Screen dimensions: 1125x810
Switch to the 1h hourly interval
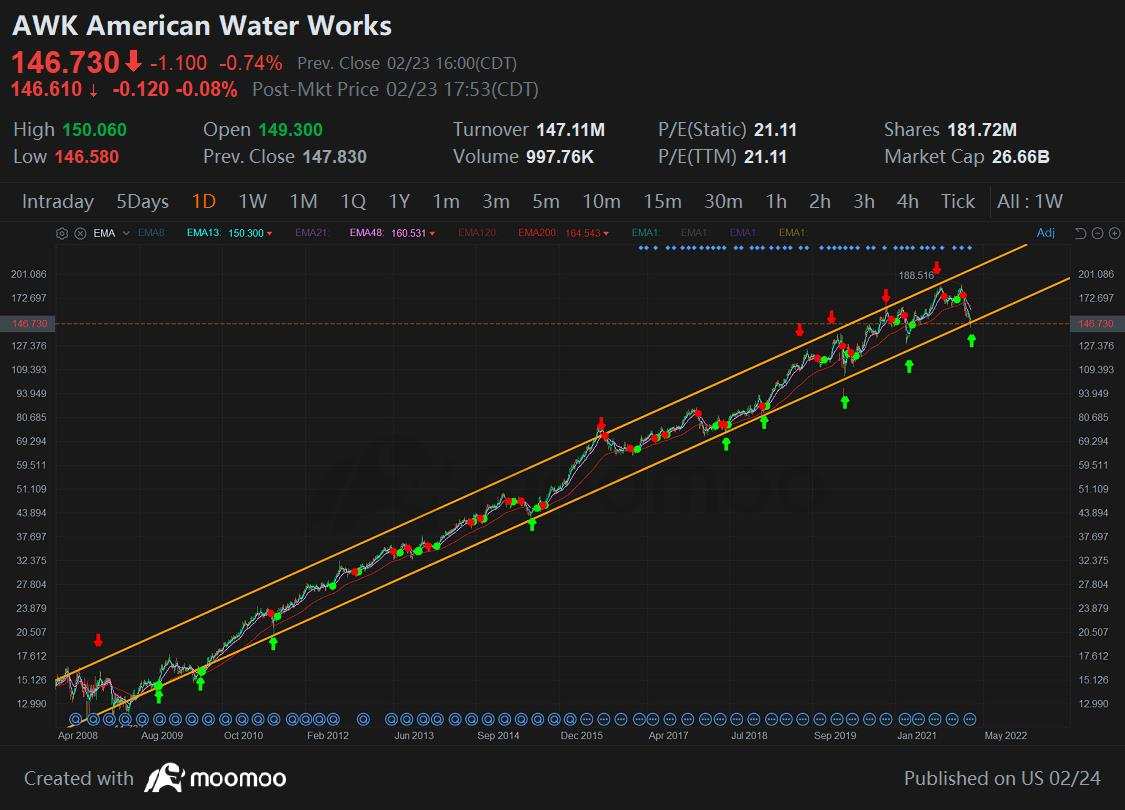click(x=776, y=202)
